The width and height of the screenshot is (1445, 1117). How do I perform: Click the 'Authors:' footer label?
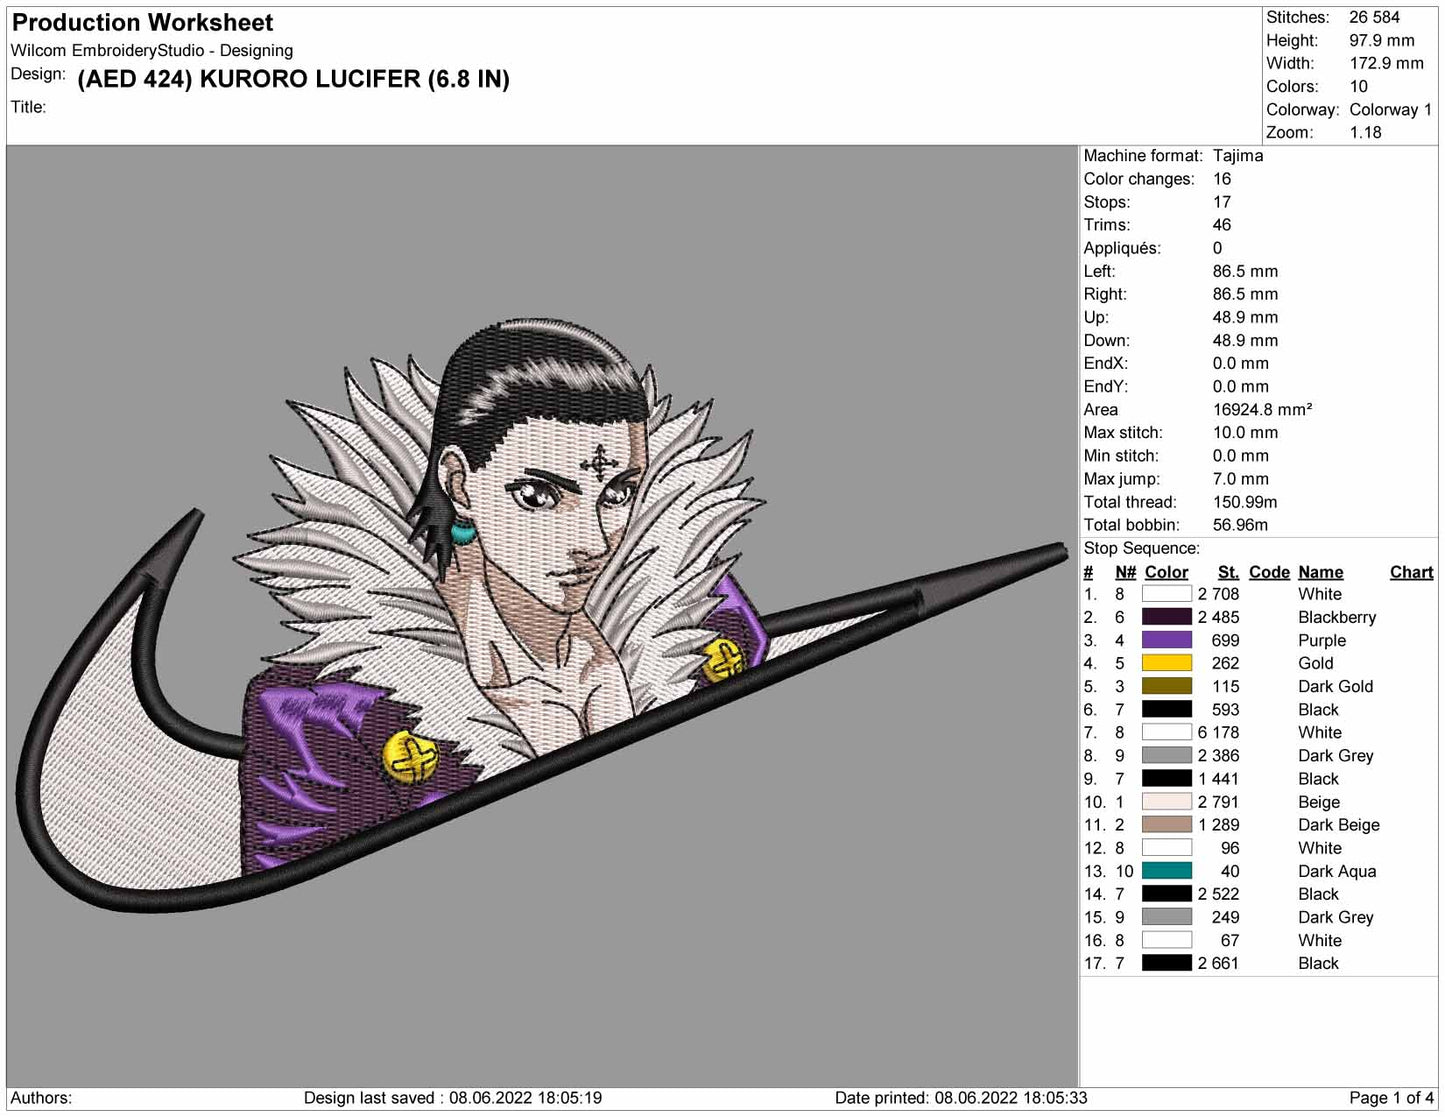coord(41,1098)
